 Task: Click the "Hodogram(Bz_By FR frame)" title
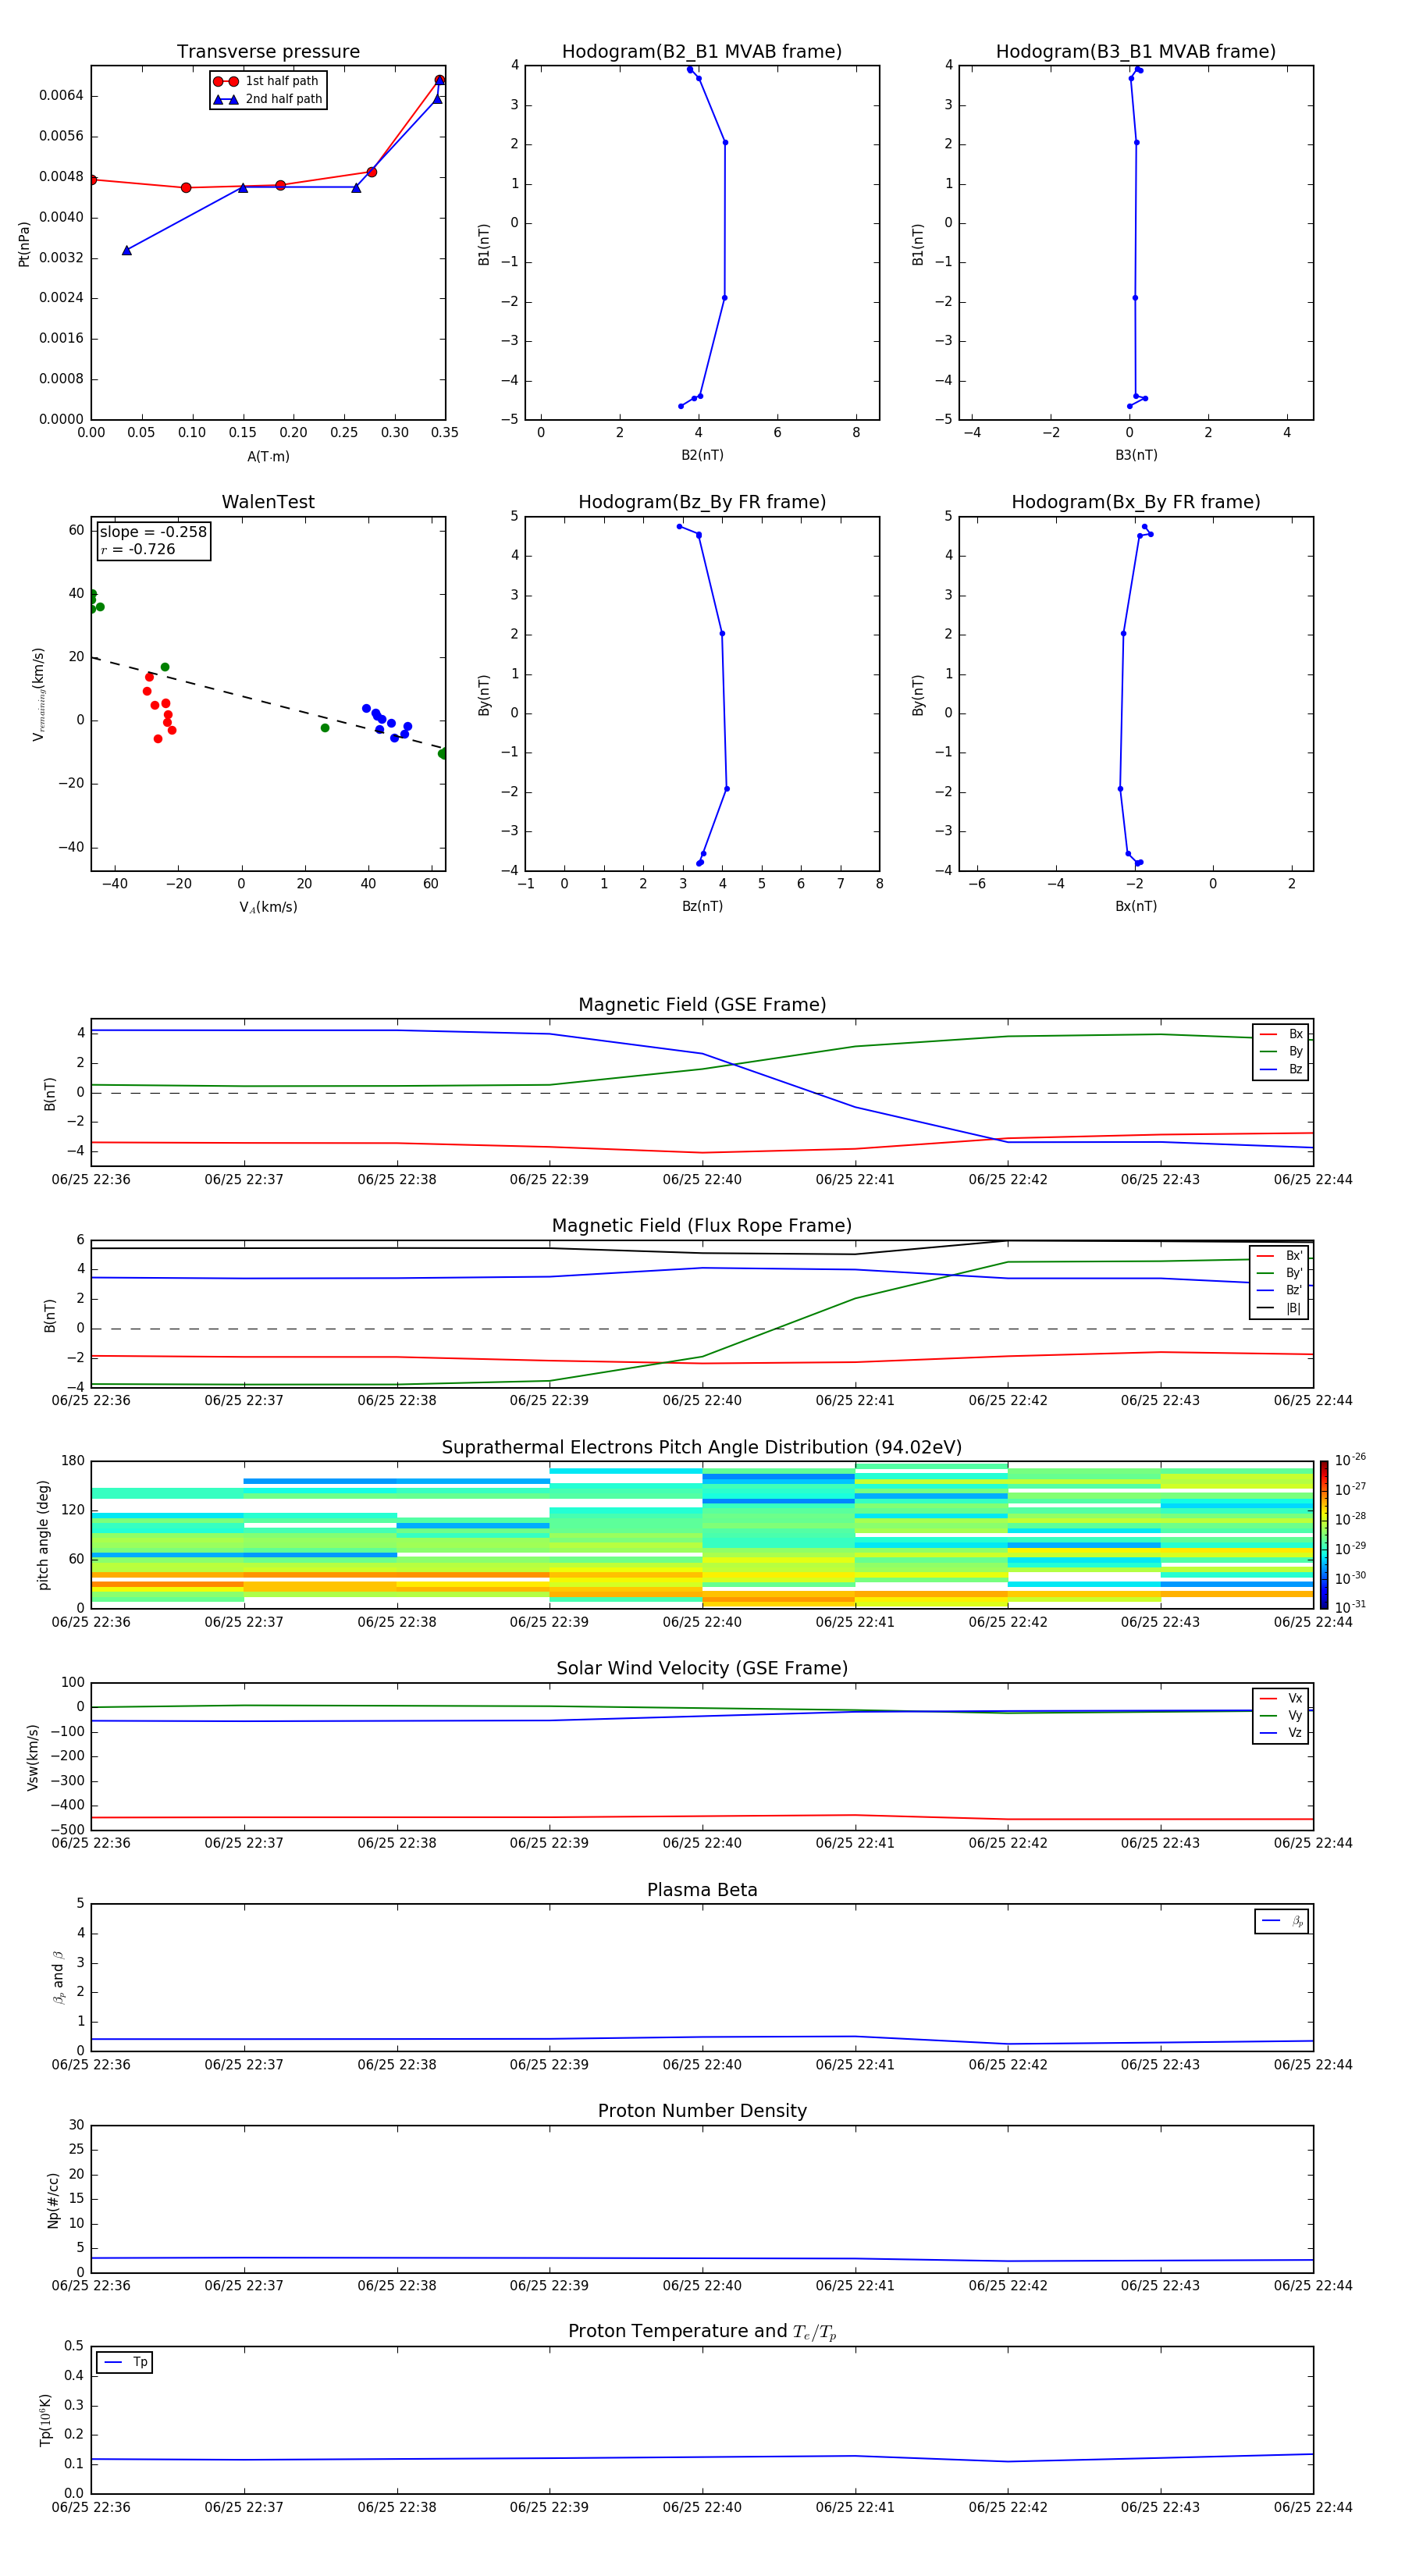click(702, 502)
